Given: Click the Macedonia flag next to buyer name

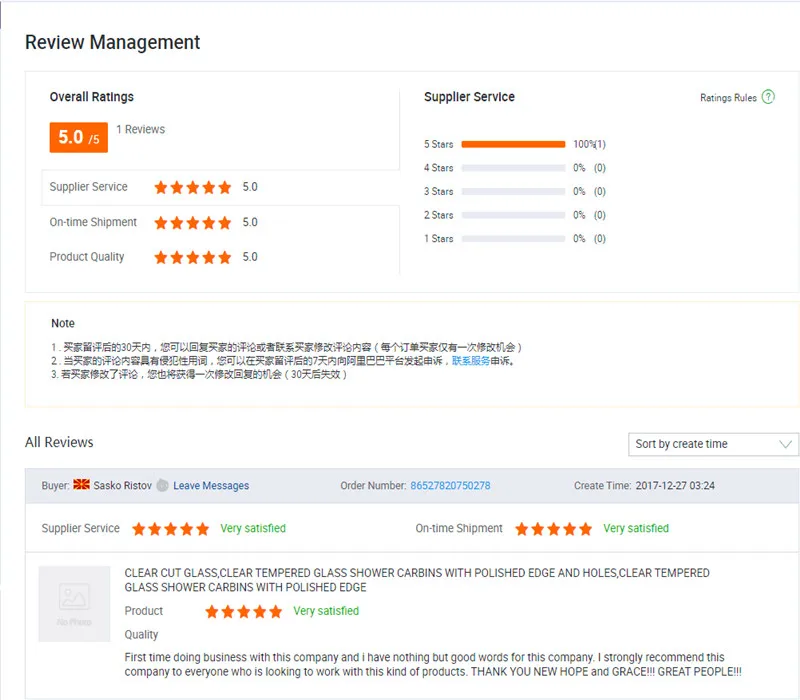Looking at the screenshot, I should [x=81, y=484].
